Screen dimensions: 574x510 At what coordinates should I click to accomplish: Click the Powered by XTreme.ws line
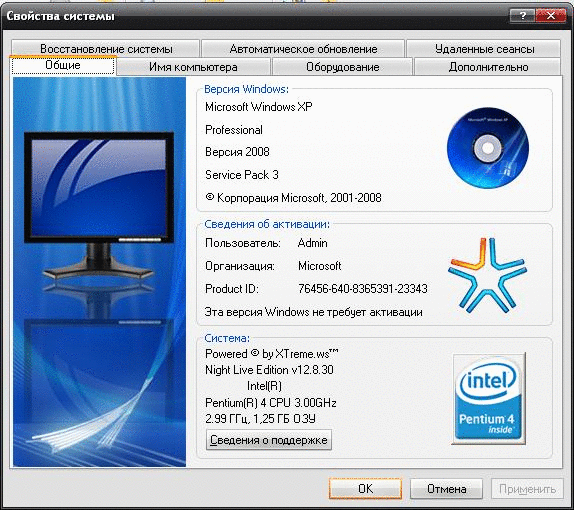click(272, 354)
